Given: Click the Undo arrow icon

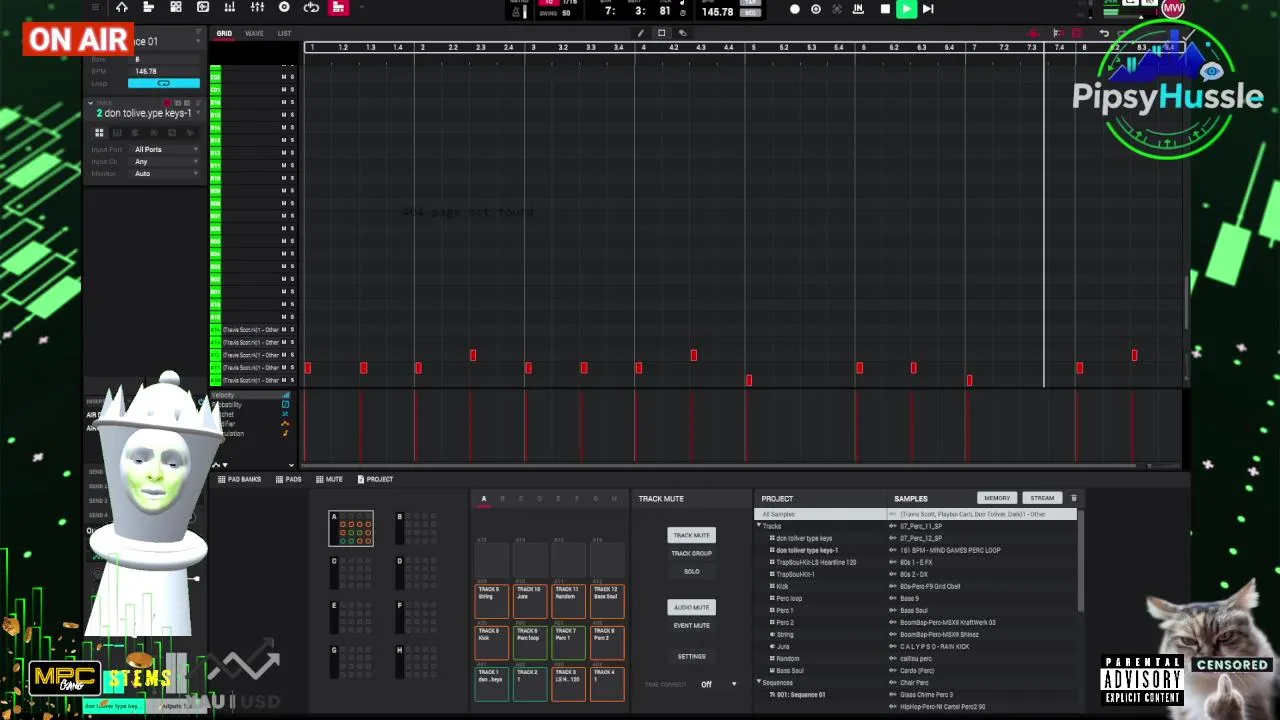Looking at the screenshot, I should coord(1104,33).
